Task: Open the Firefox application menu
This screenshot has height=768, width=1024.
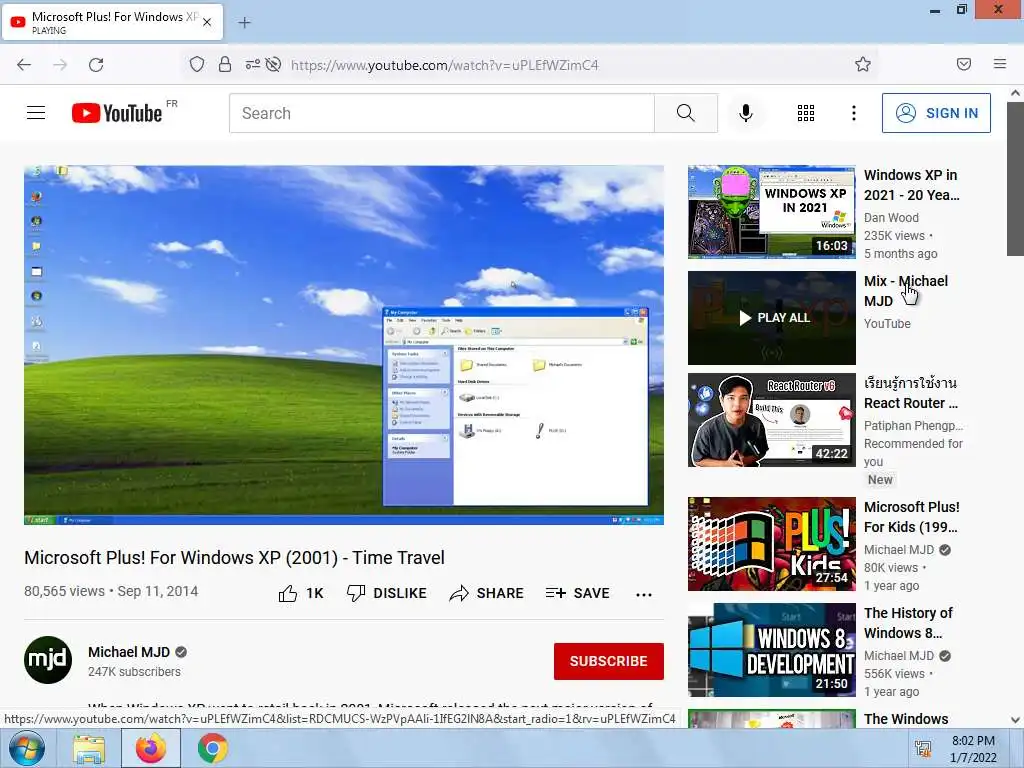Action: pos(1000,64)
